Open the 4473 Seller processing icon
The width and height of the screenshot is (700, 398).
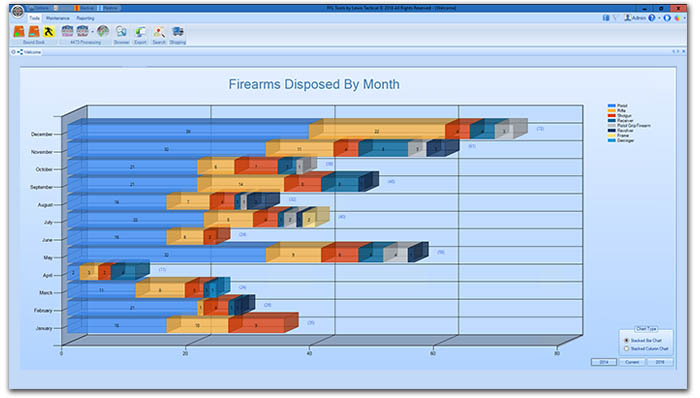tap(83, 31)
